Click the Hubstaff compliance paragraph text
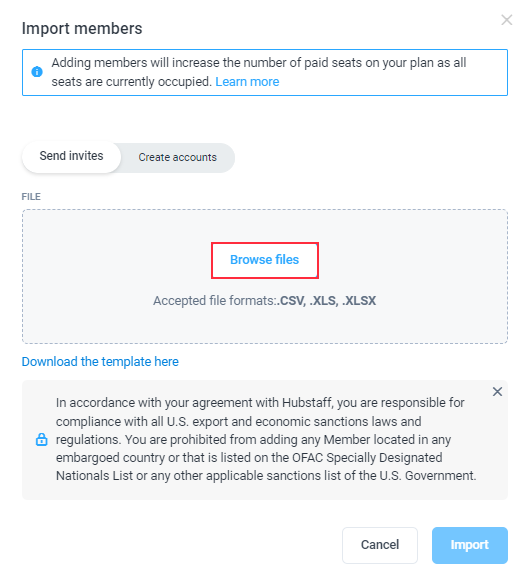Image resolution: width=531 pixels, height=584 pixels. click(266, 439)
